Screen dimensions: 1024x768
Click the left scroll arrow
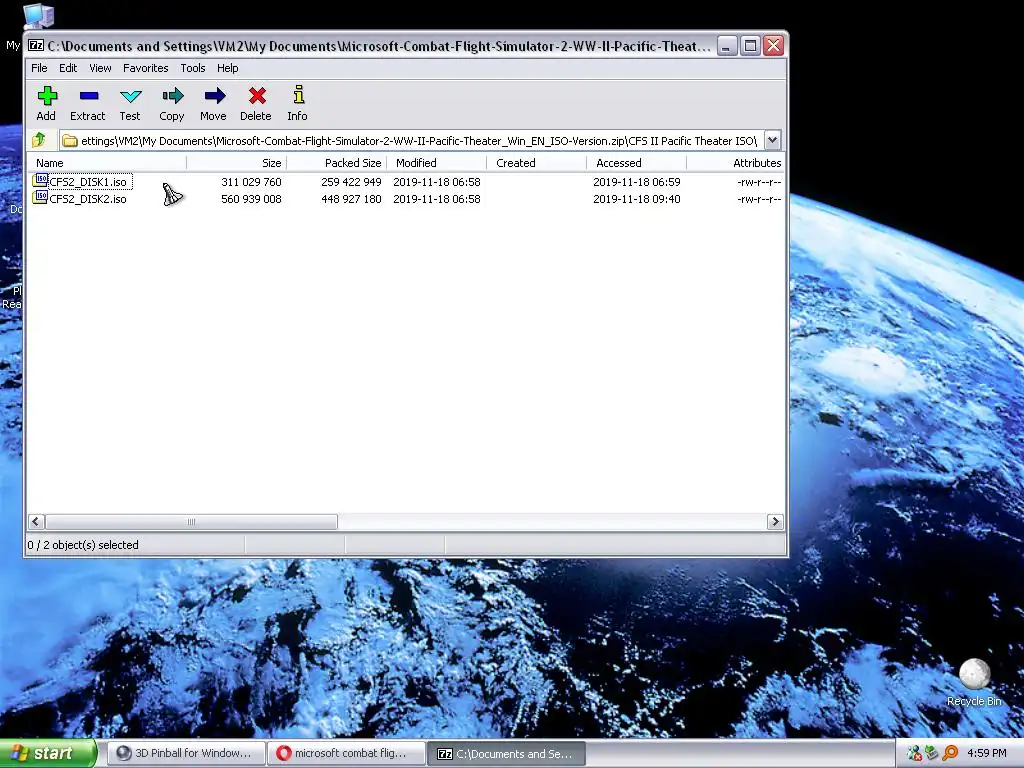36,521
